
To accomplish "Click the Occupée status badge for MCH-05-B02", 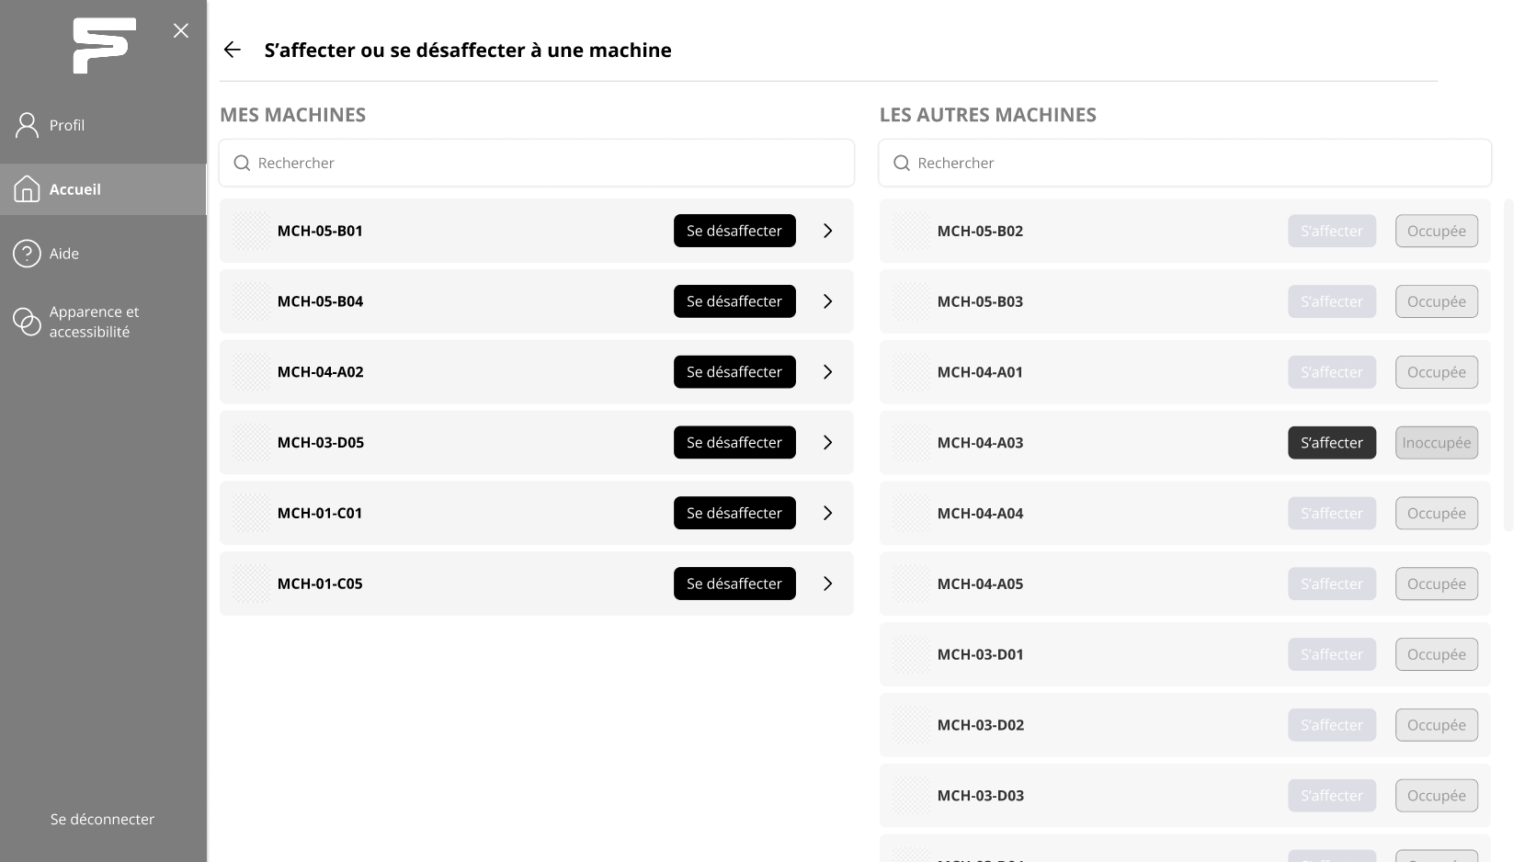I will click(x=1436, y=231).
